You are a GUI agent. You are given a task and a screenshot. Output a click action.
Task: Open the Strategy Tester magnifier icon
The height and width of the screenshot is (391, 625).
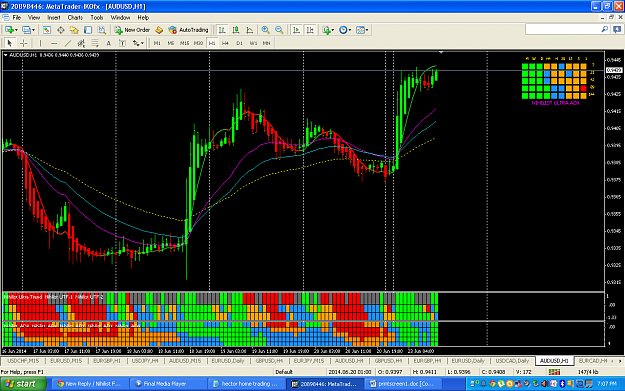pyautogui.click(x=102, y=30)
